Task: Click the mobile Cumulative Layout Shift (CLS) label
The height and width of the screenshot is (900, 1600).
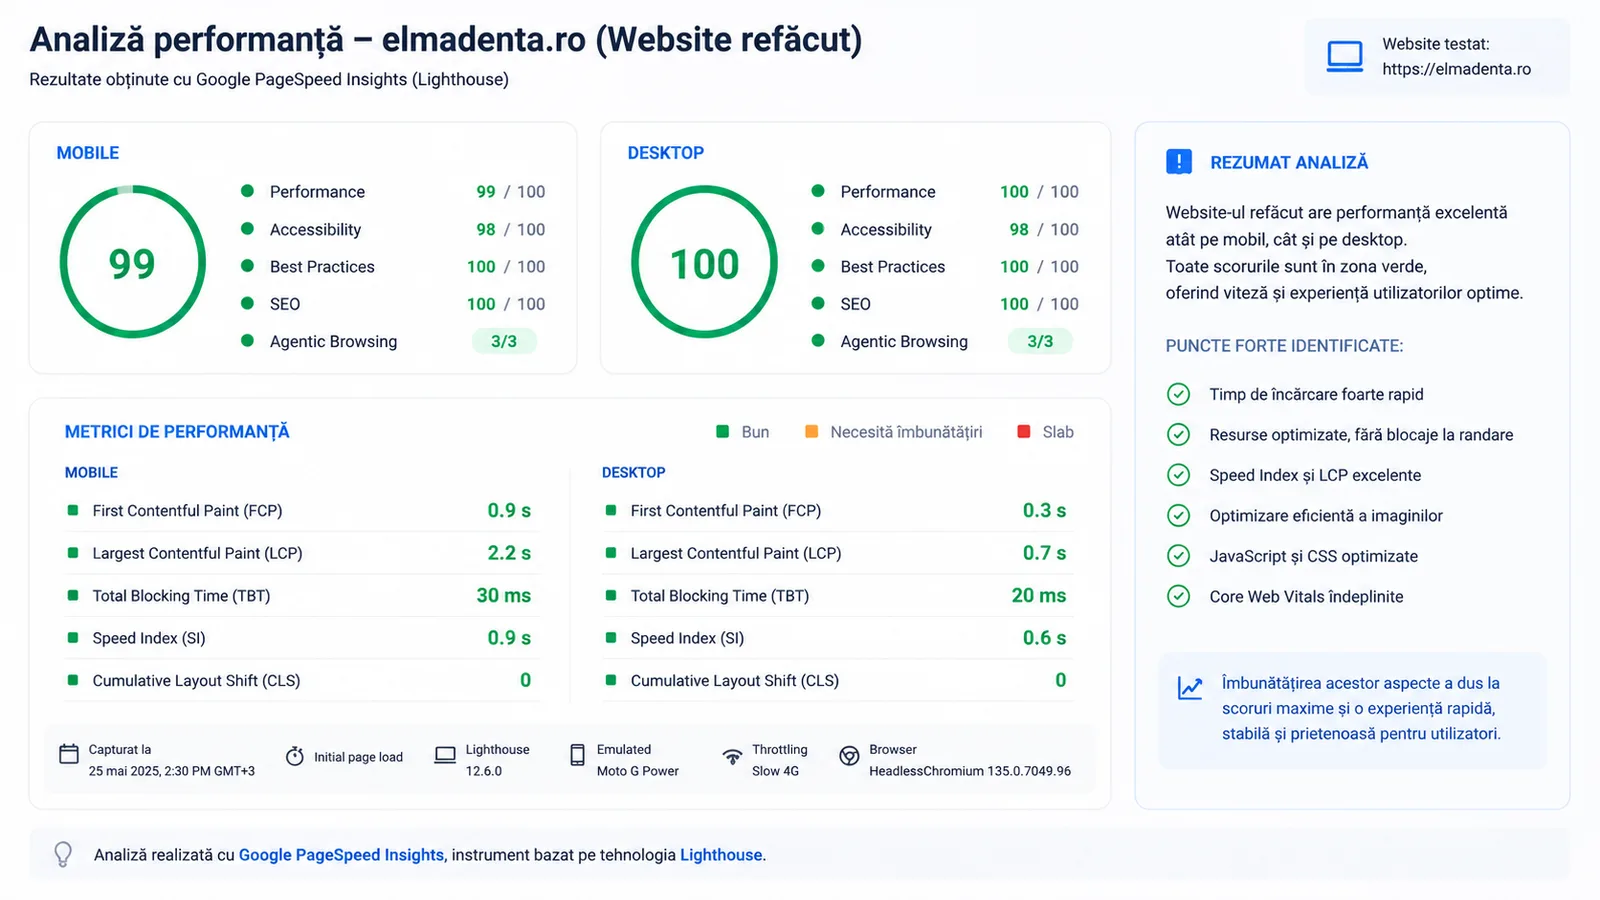Action: pos(196,680)
